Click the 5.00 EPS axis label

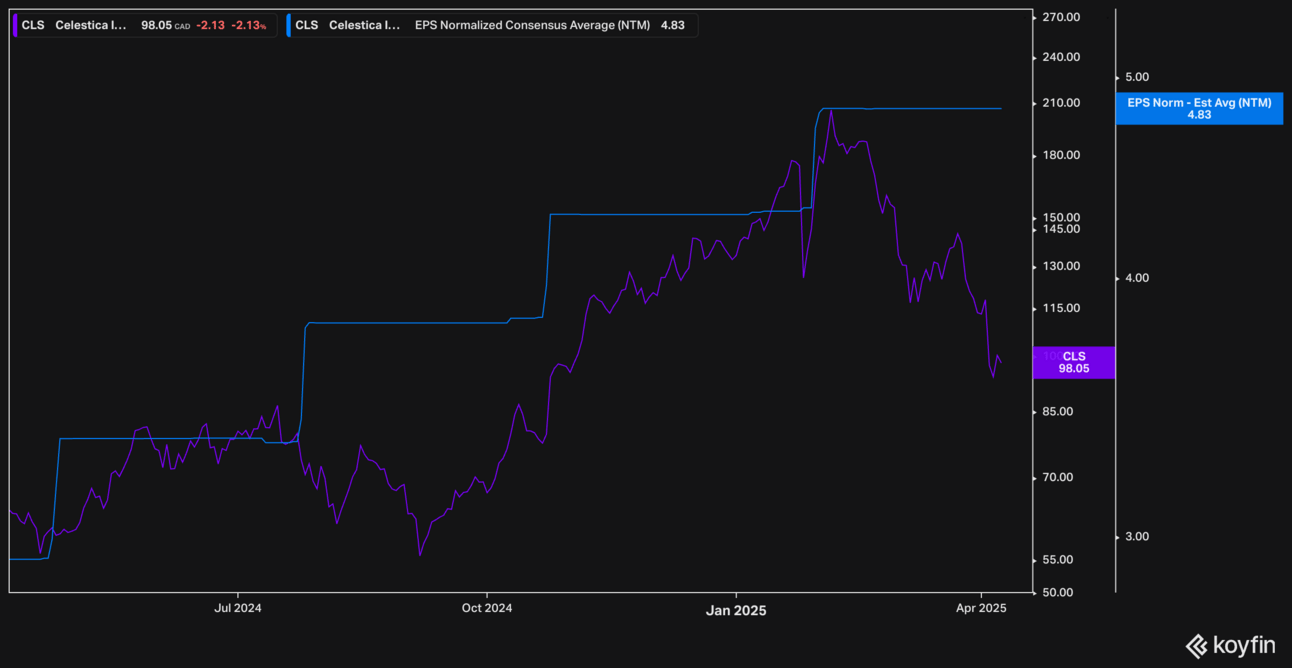pyautogui.click(x=1137, y=77)
